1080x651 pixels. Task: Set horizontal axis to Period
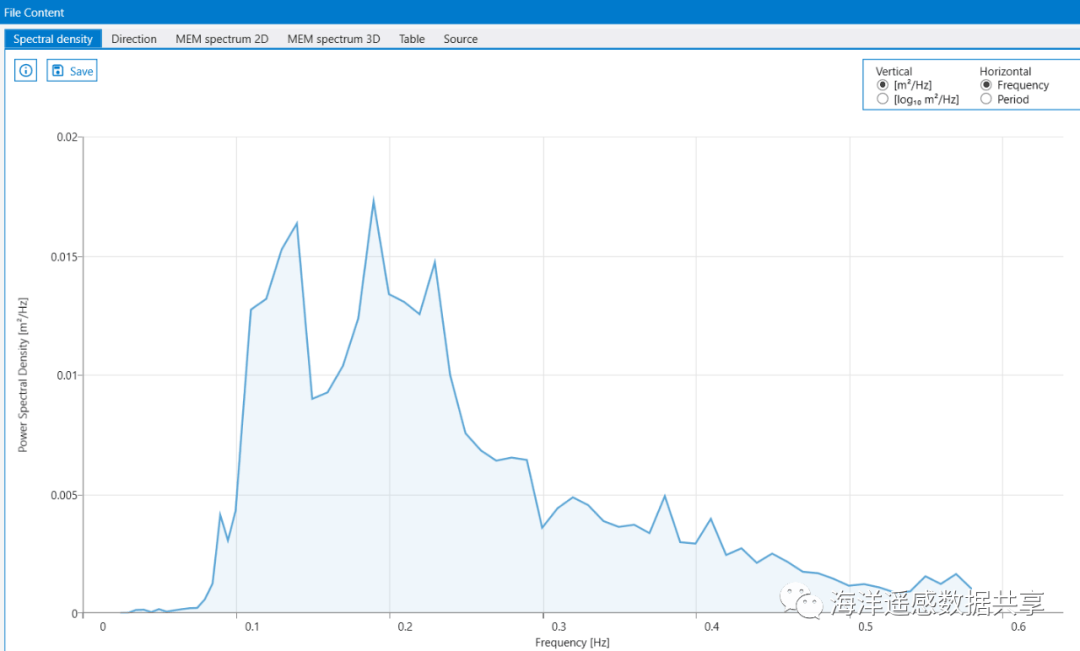987,99
